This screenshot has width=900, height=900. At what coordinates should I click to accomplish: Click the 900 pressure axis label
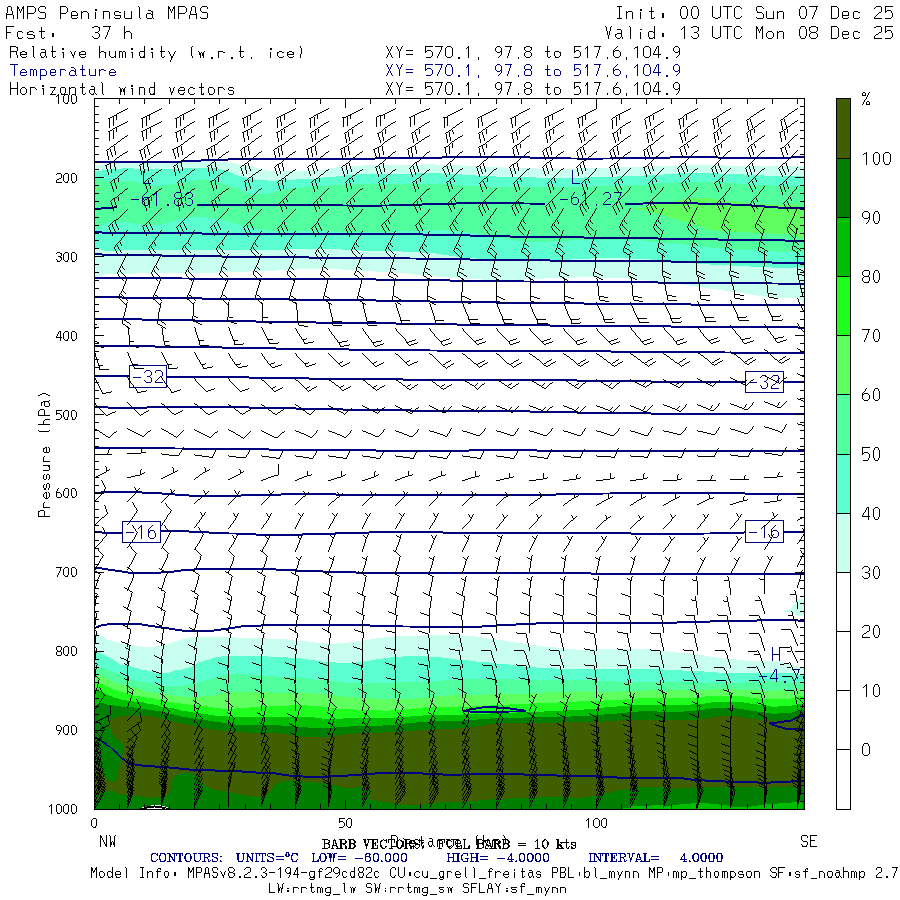(x=66, y=730)
